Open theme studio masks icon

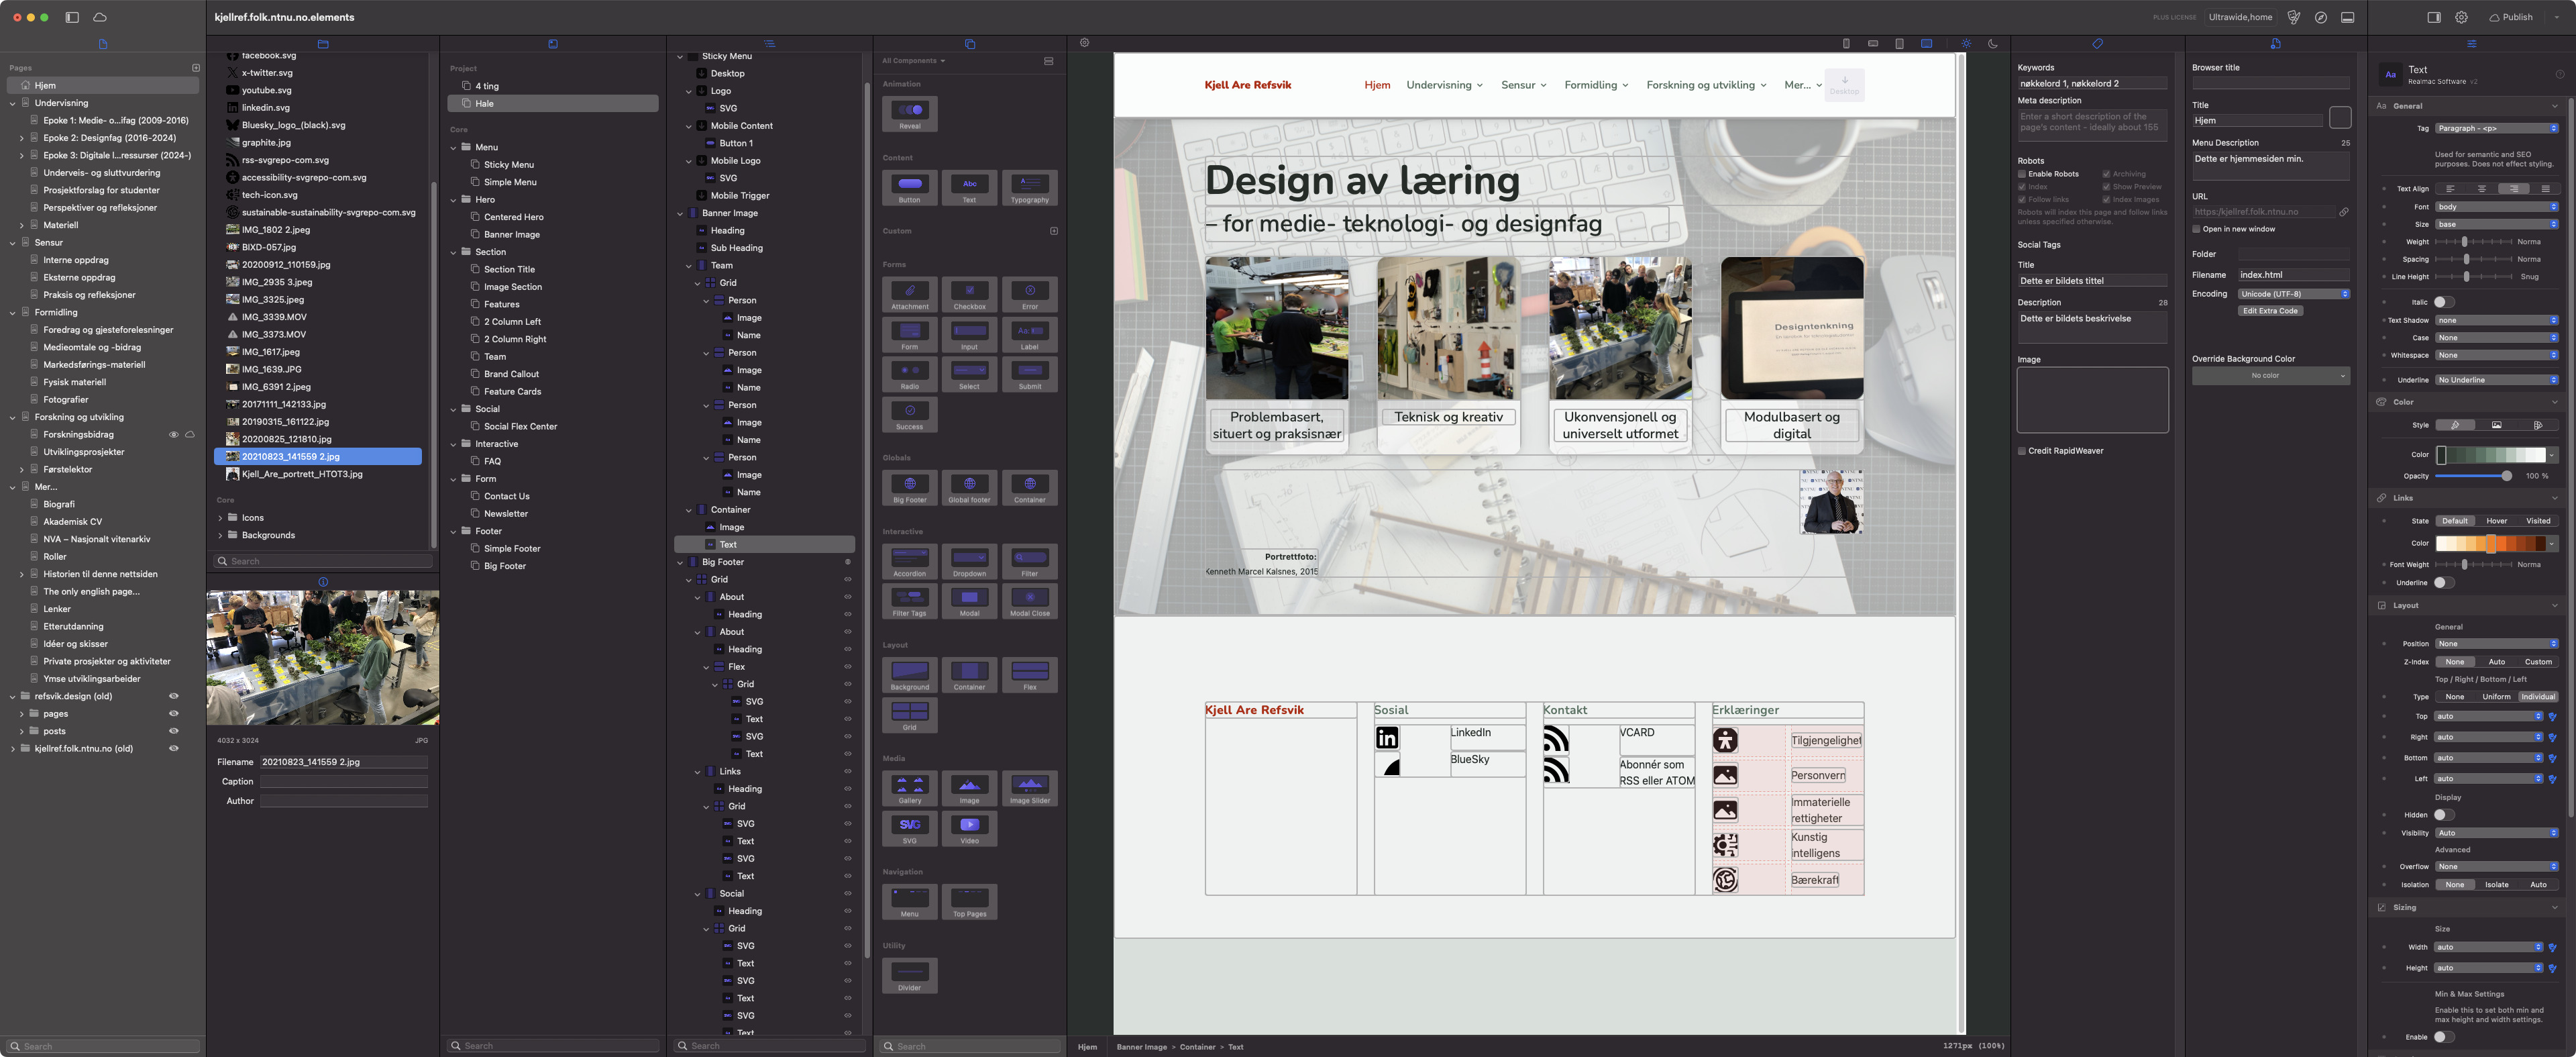tap(2294, 17)
